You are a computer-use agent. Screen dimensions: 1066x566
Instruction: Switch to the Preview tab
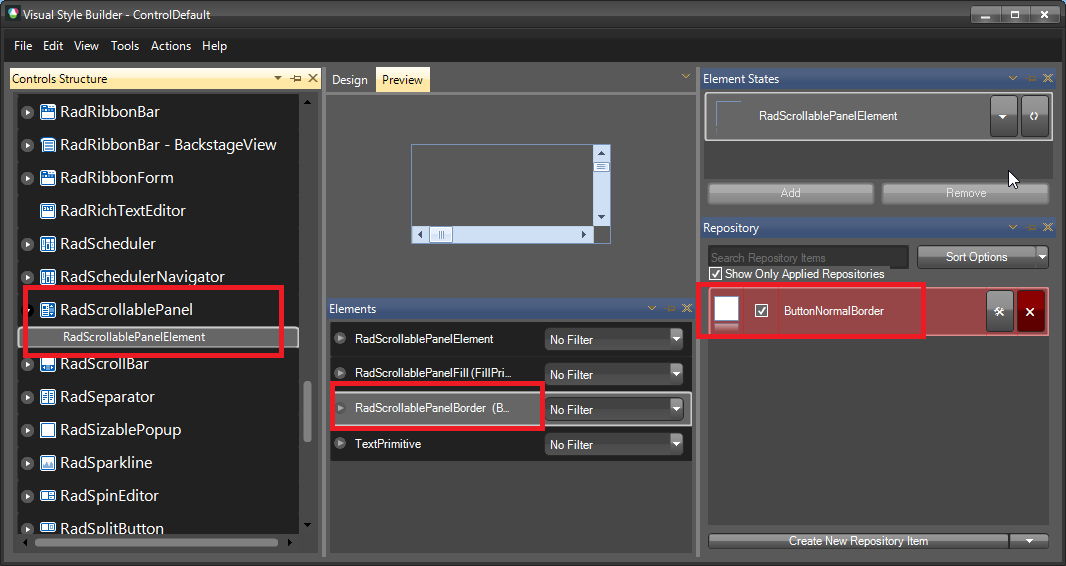pos(402,79)
